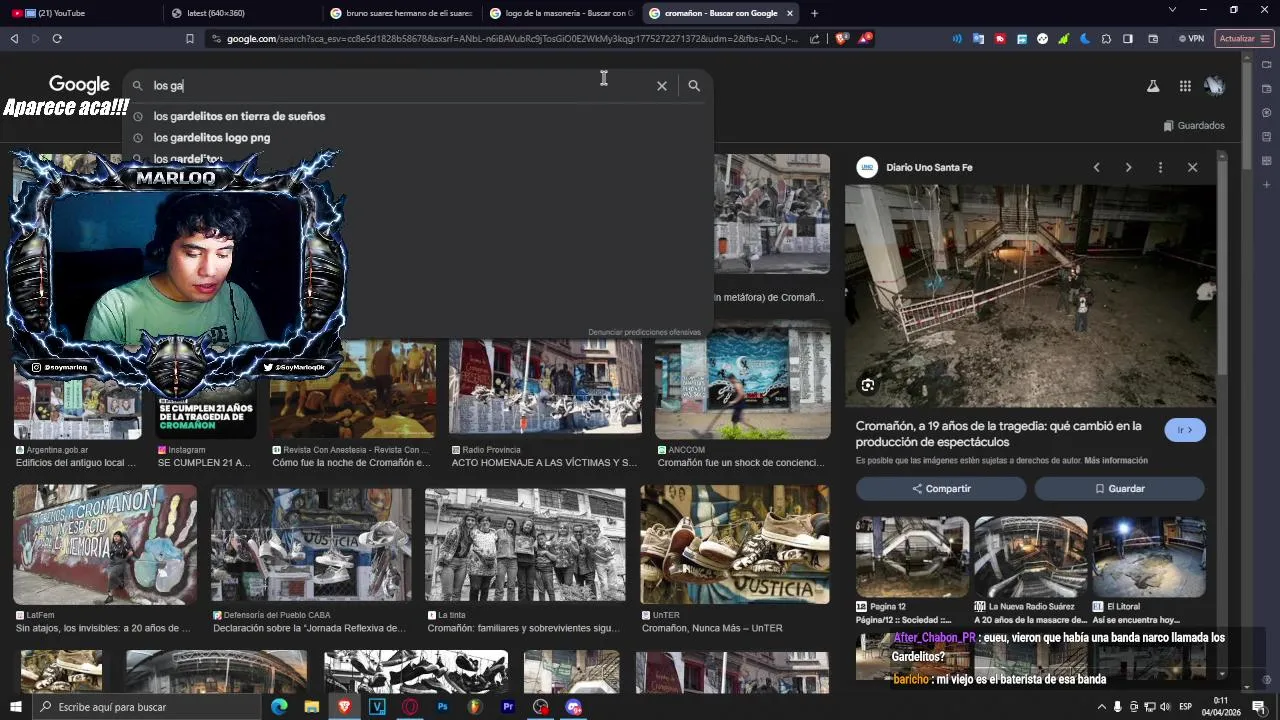
Task: Click the address bar URL
Action: point(512,39)
